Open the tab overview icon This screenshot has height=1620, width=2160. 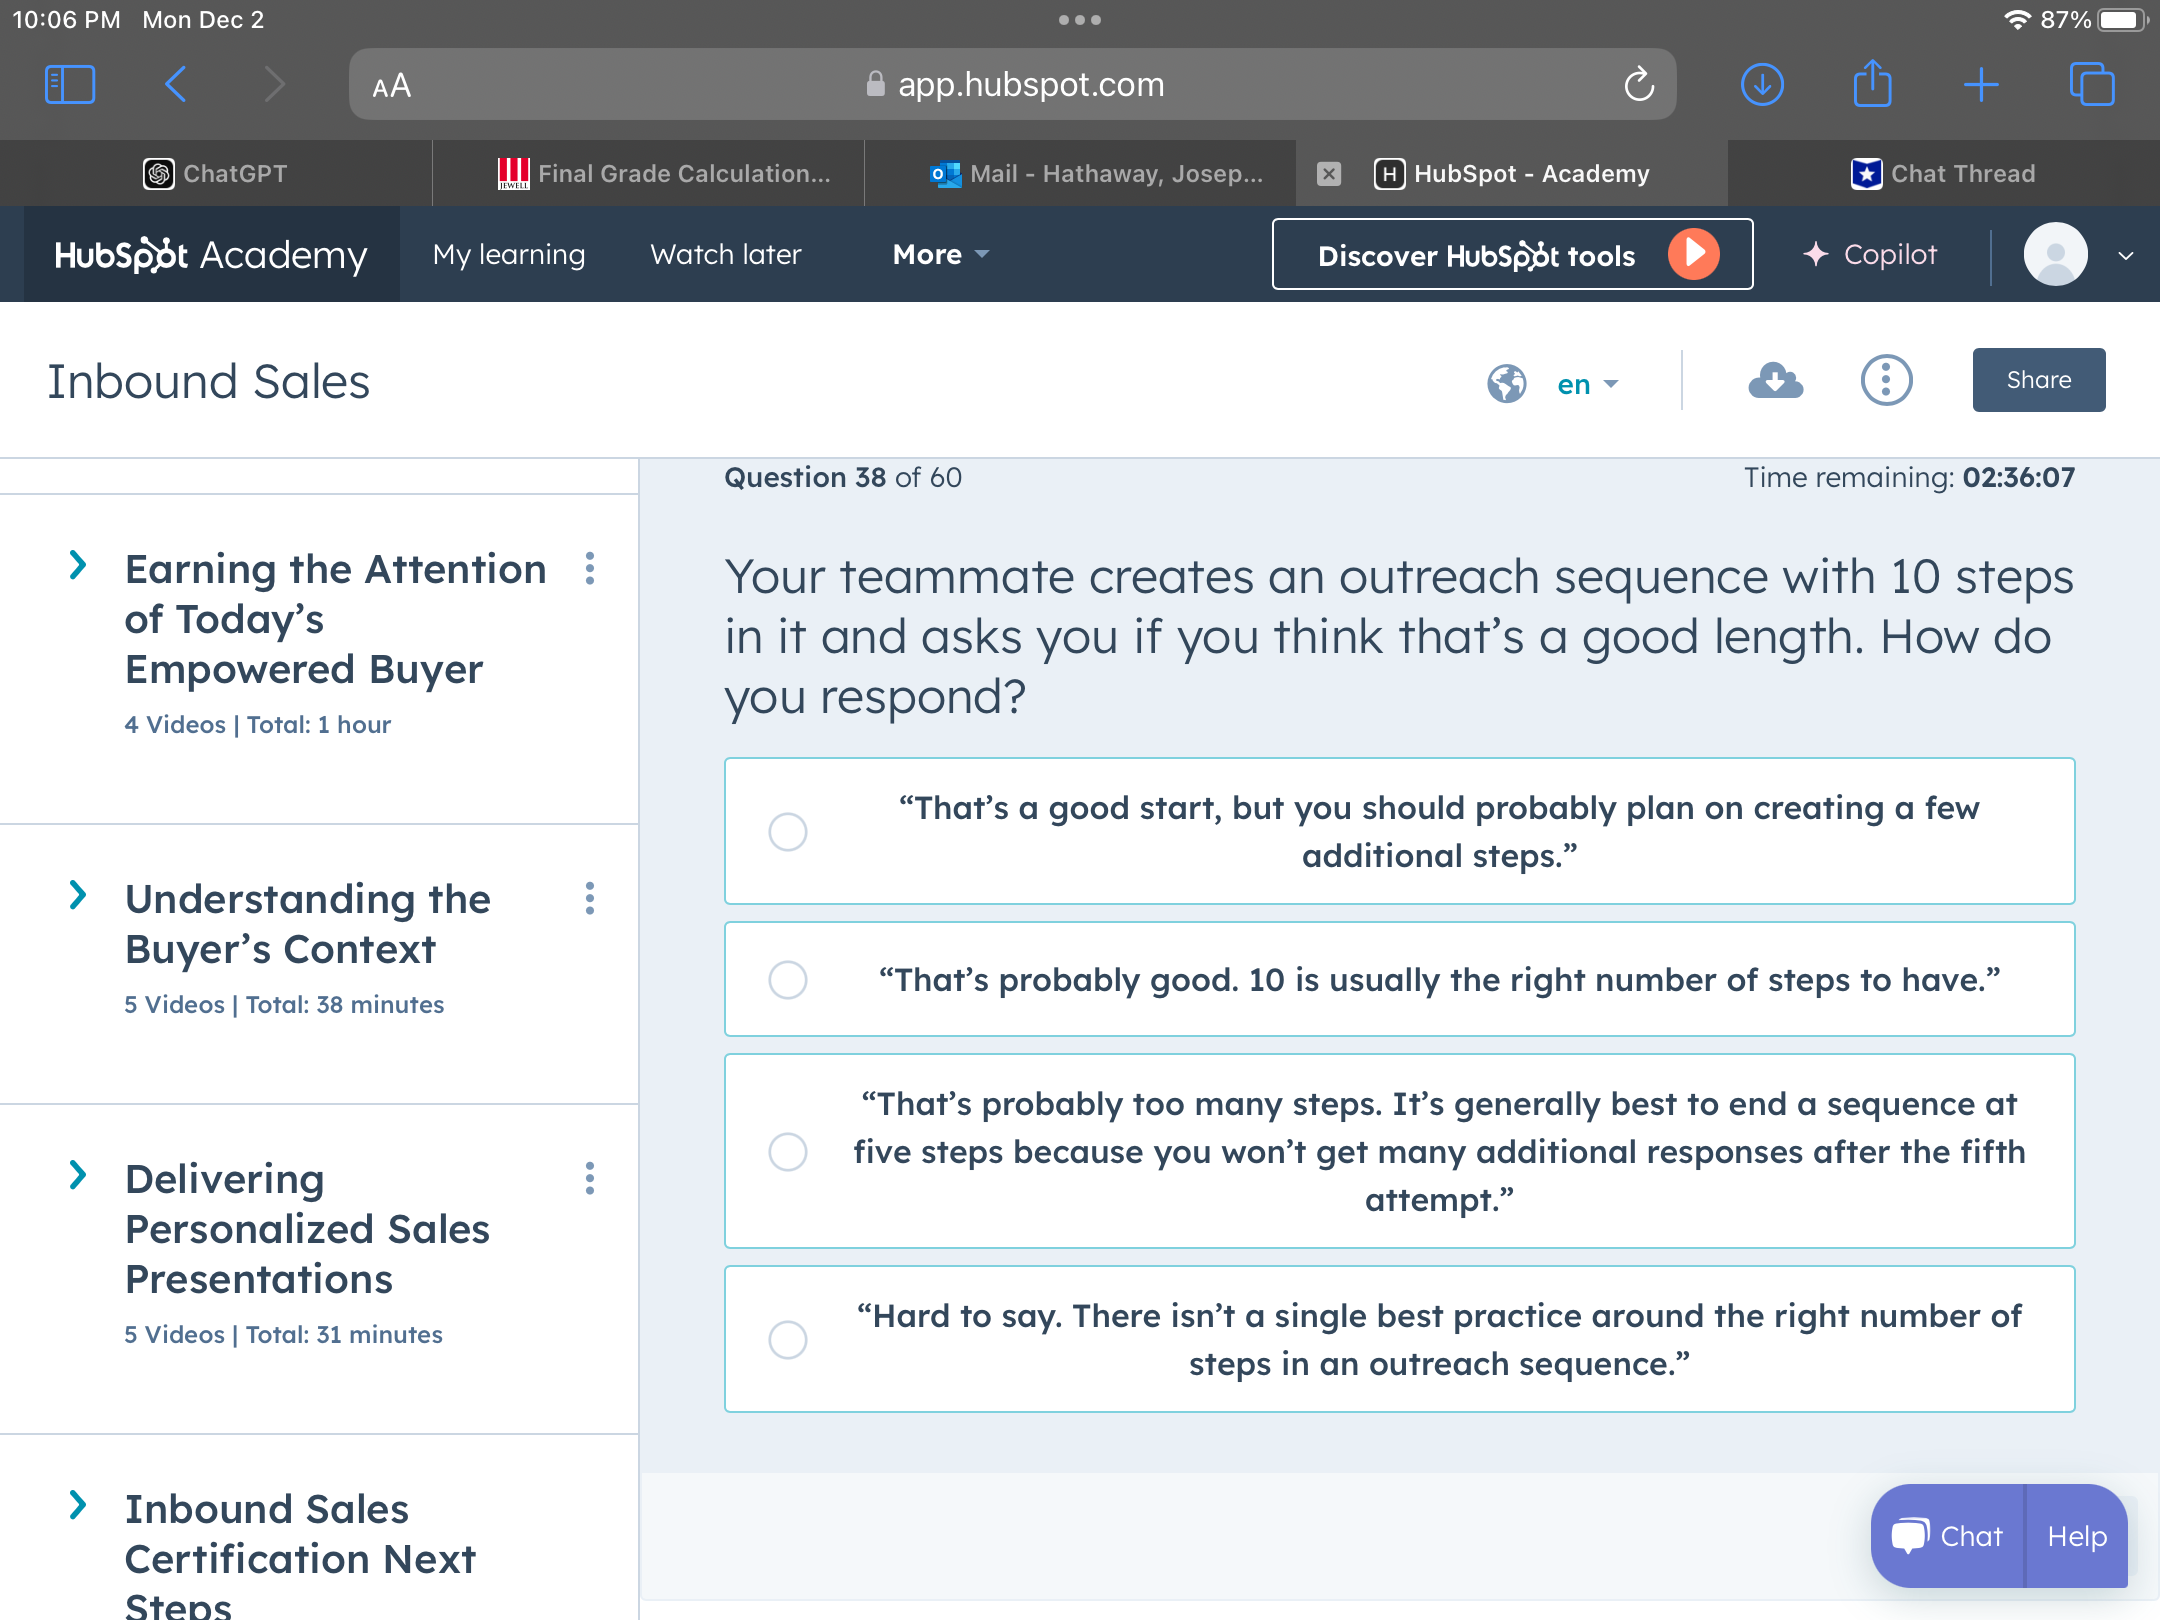coord(2091,85)
